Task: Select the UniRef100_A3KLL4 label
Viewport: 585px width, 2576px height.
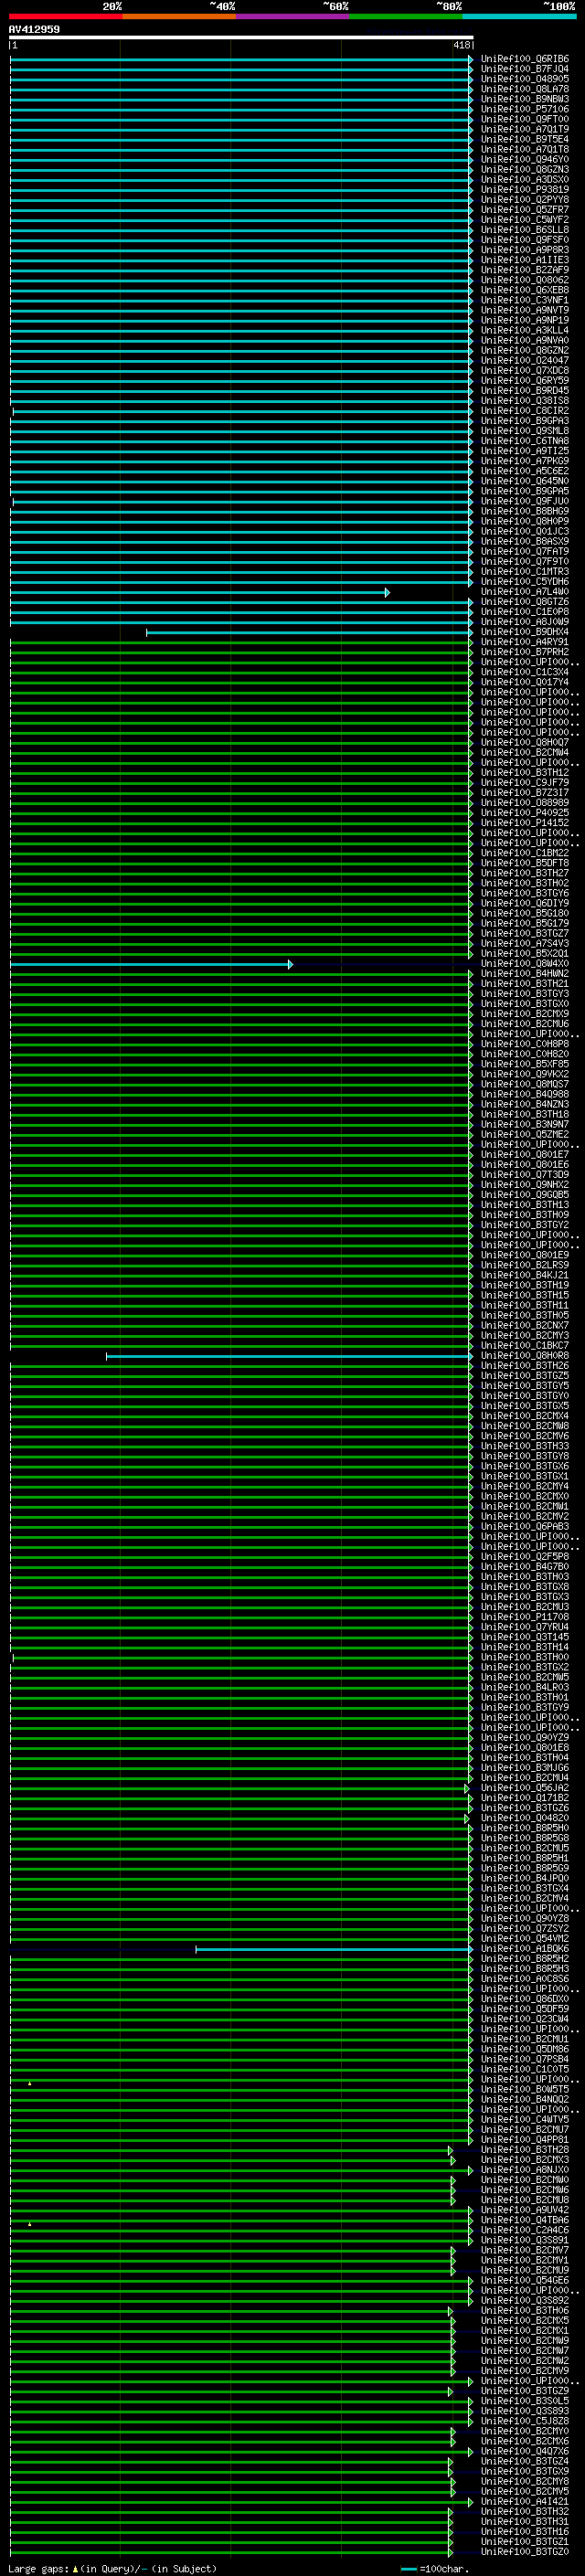Action: coord(525,330)
